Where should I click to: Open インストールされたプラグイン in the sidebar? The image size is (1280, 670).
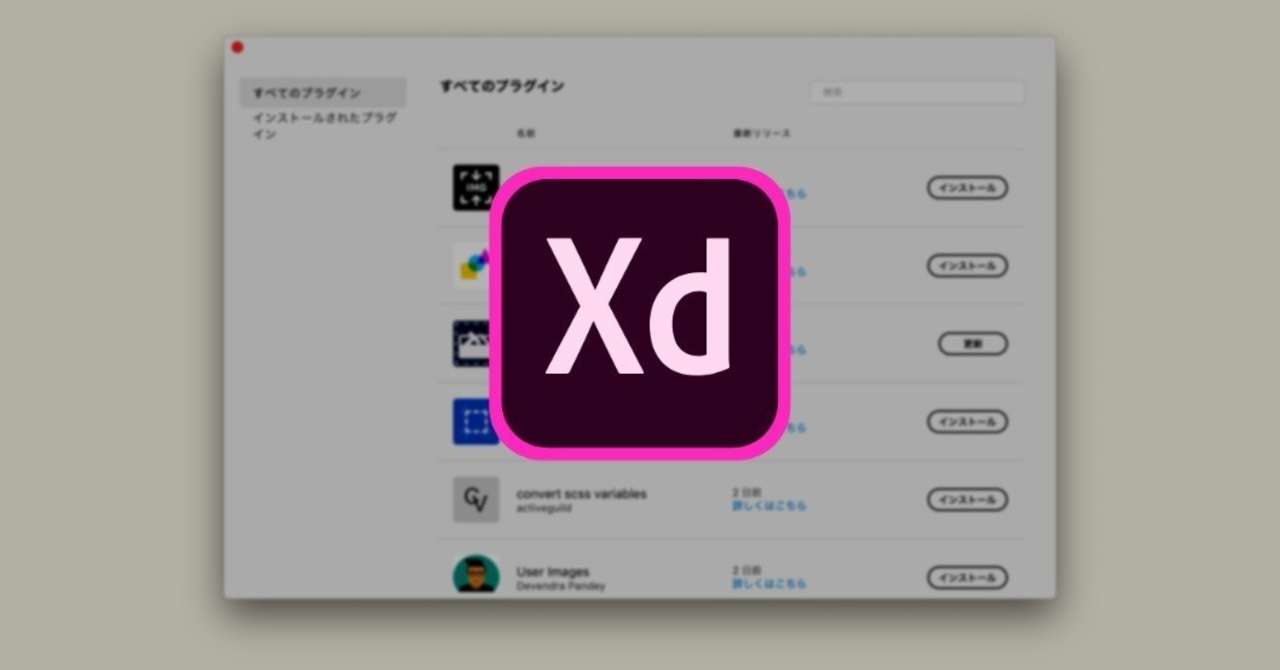[x=323, y=126]
